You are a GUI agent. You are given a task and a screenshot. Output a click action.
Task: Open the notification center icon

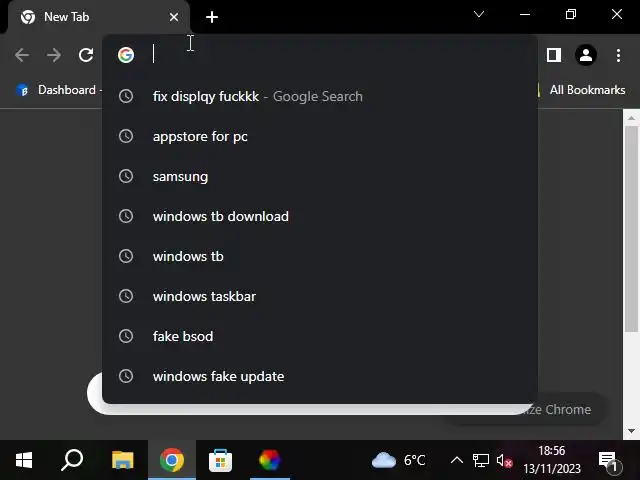(x=610, y=461)
